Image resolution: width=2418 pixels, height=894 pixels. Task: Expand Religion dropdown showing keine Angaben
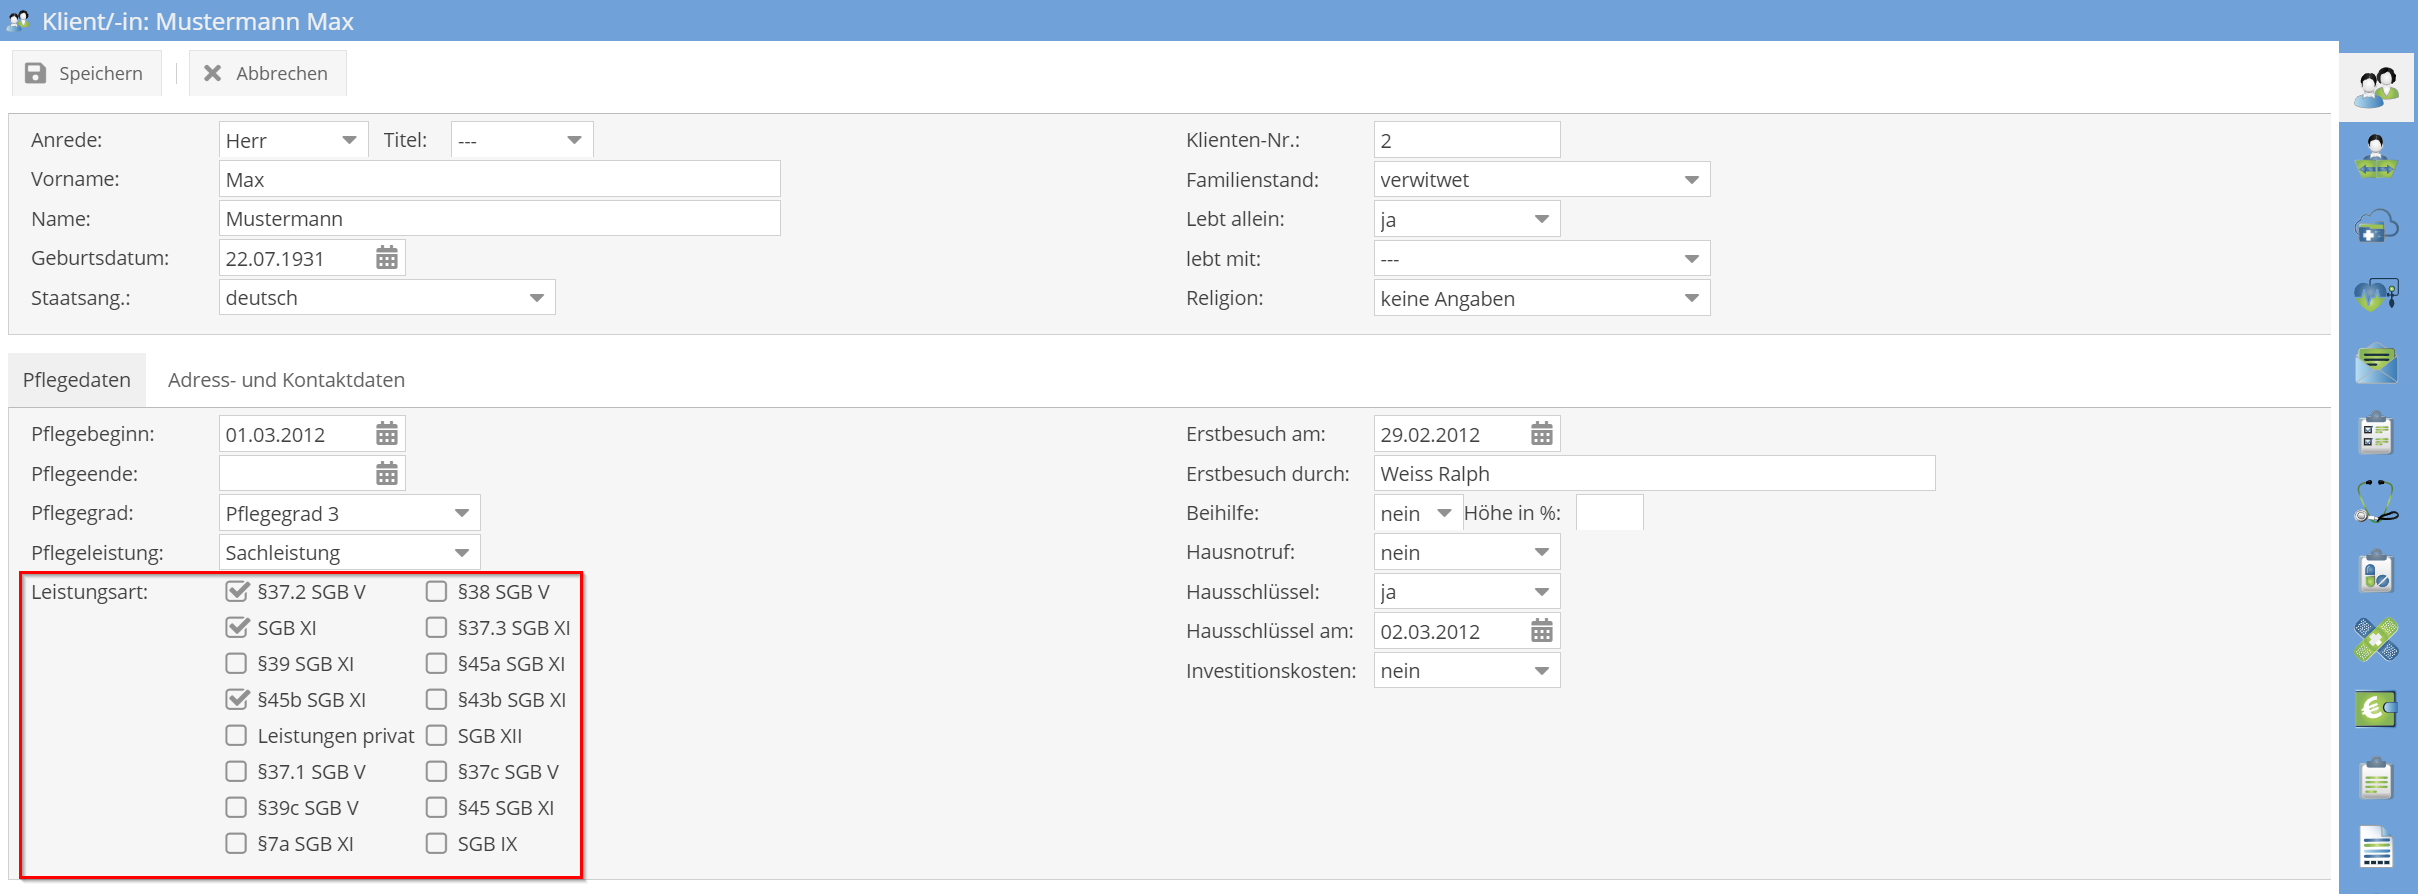pyautogui.click(x=1542, y=298)
